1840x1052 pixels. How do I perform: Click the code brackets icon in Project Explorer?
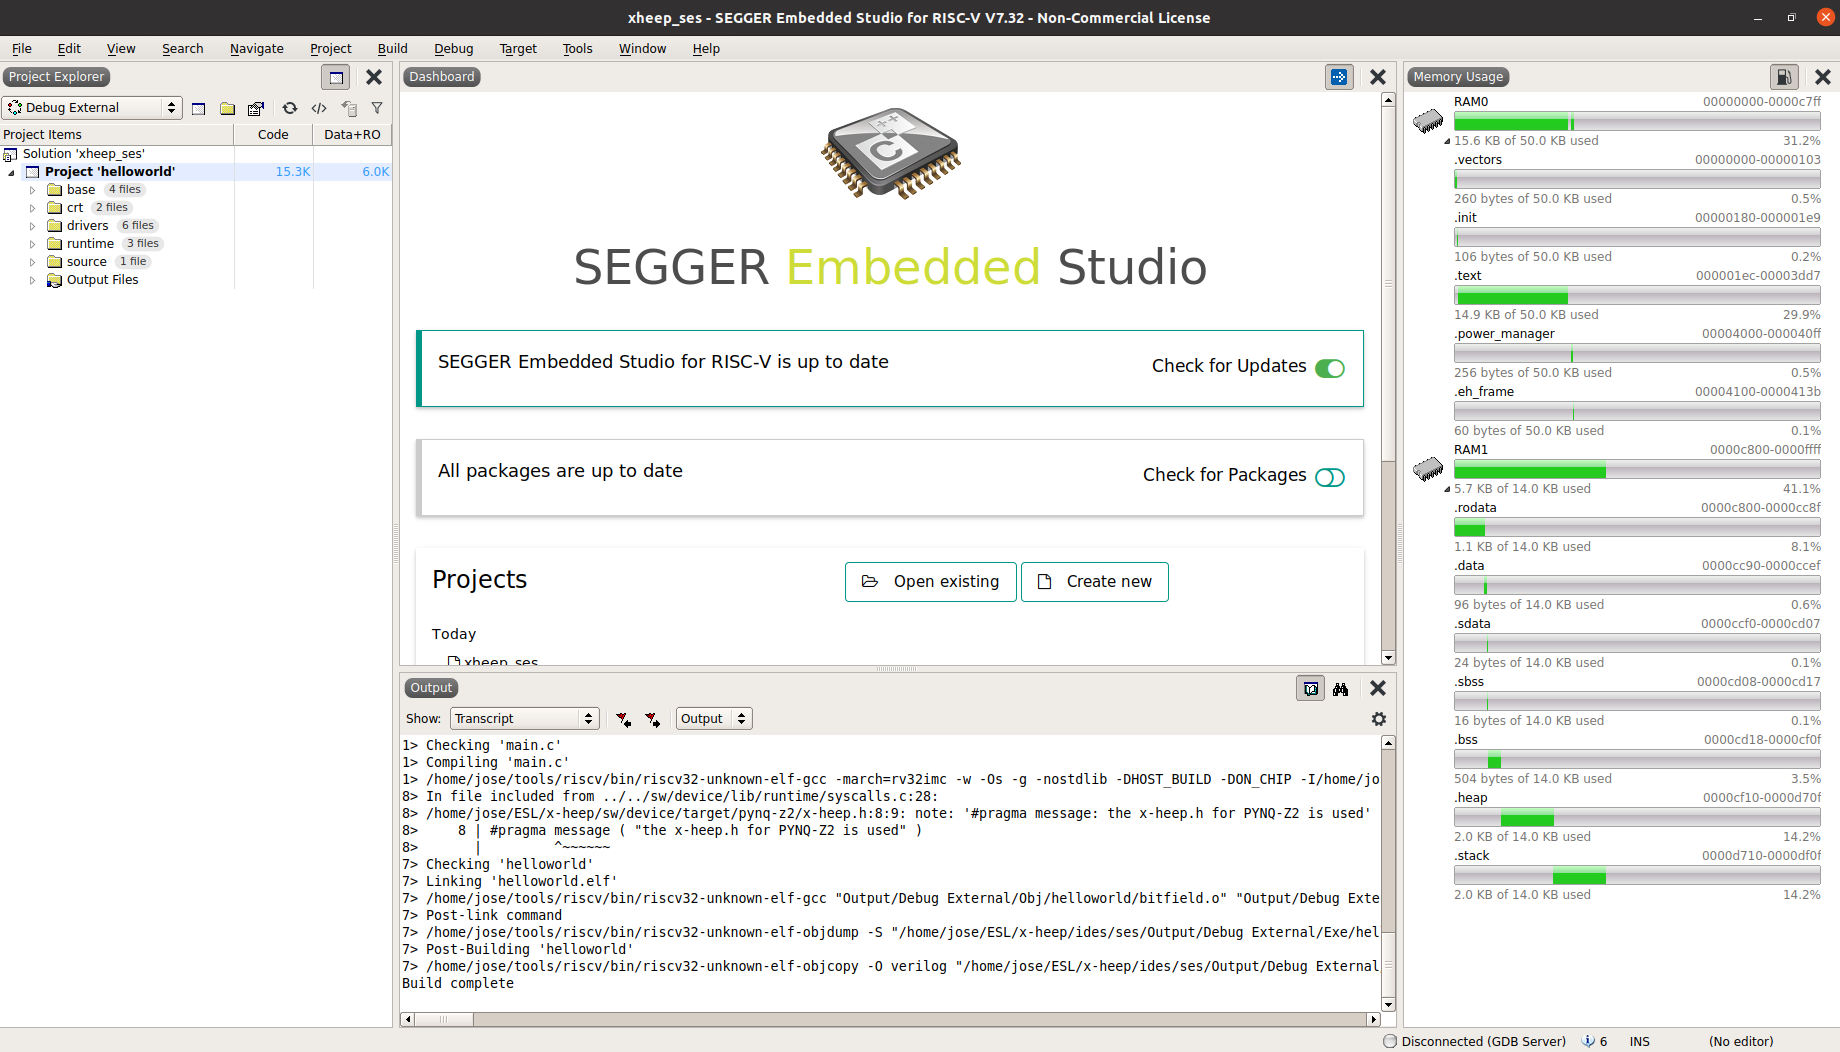319,108
